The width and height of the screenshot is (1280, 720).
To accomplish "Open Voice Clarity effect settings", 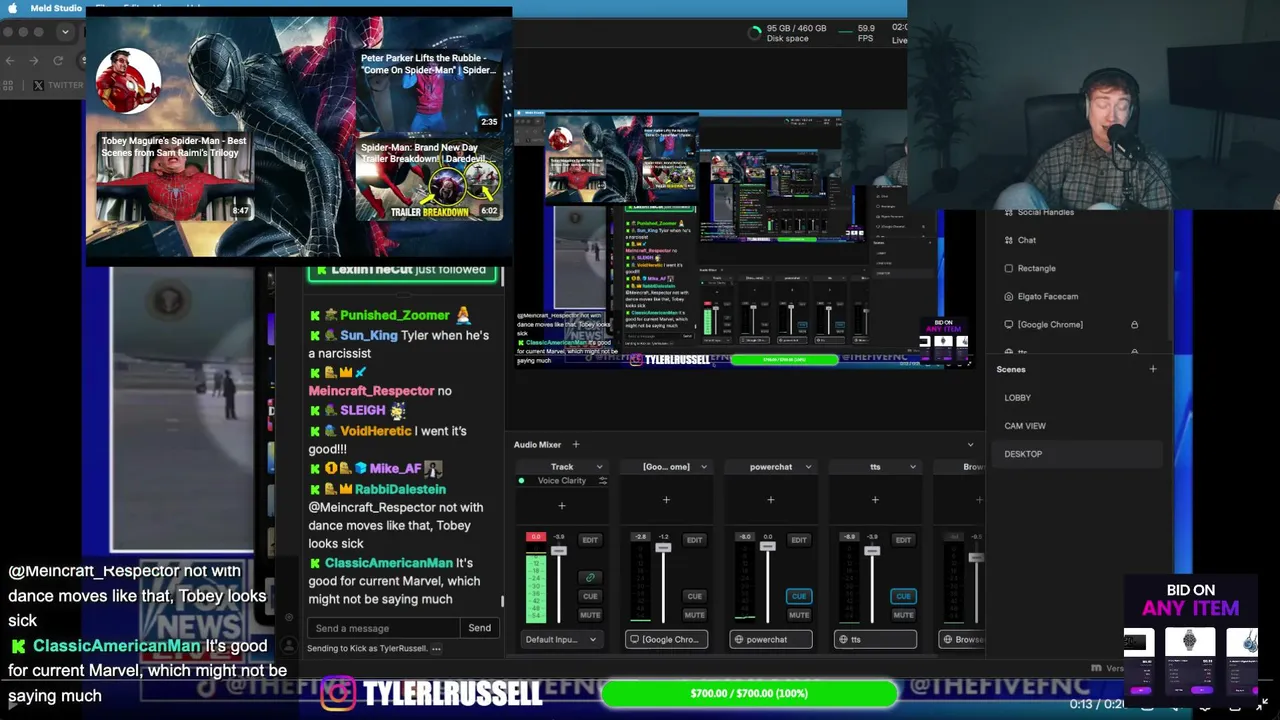I will [602, 481].
